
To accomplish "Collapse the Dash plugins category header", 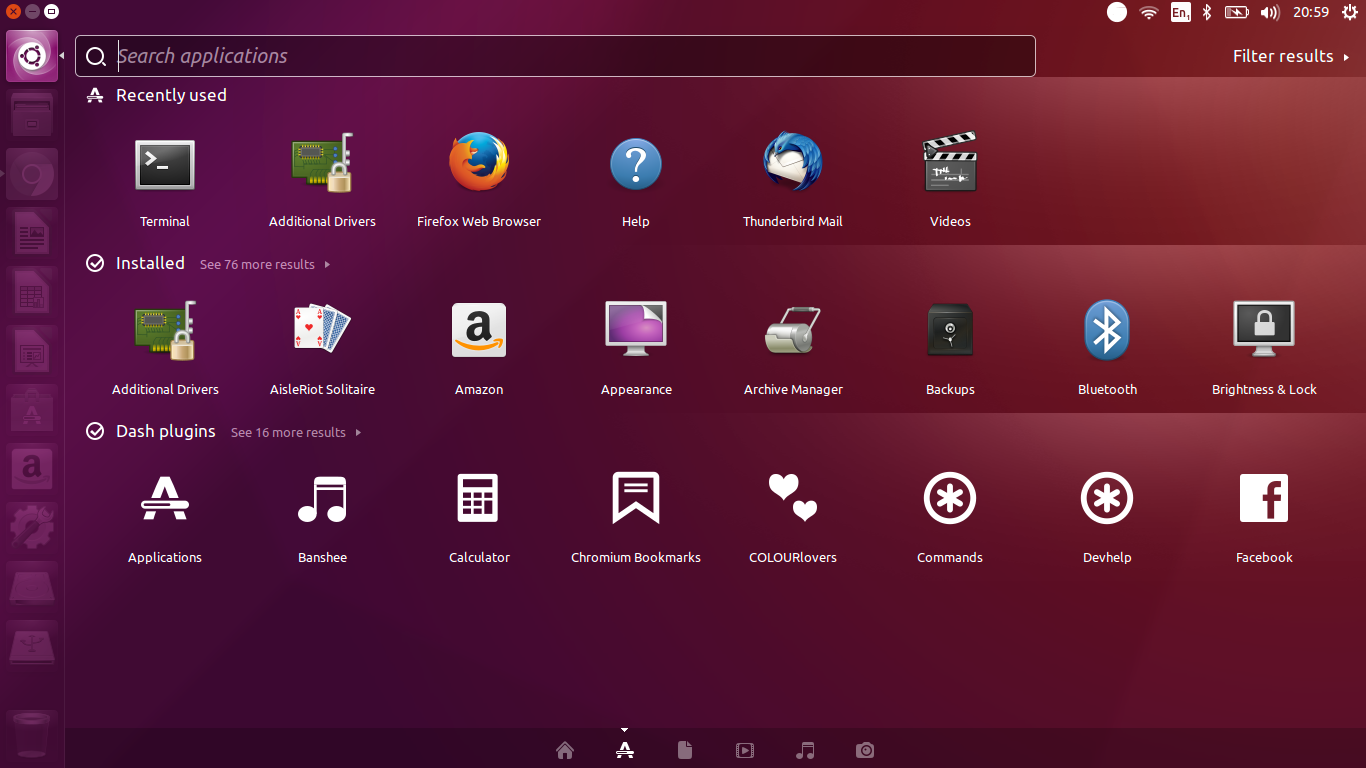I will (x=151, y=431).
